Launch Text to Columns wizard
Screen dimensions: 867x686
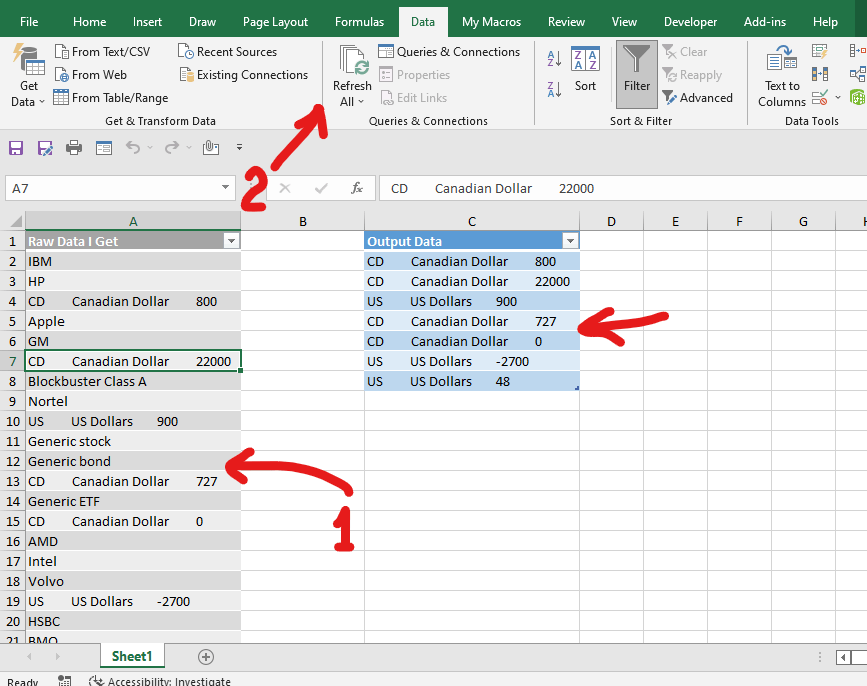pyautogui.click(x=782, y=76)
